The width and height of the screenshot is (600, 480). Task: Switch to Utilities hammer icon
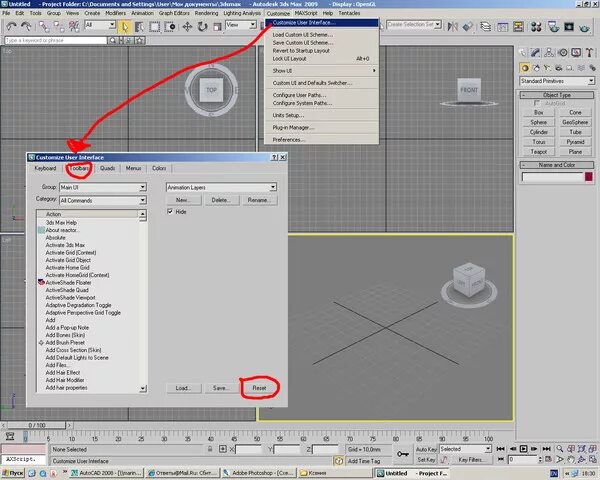(x=589, y=52)
